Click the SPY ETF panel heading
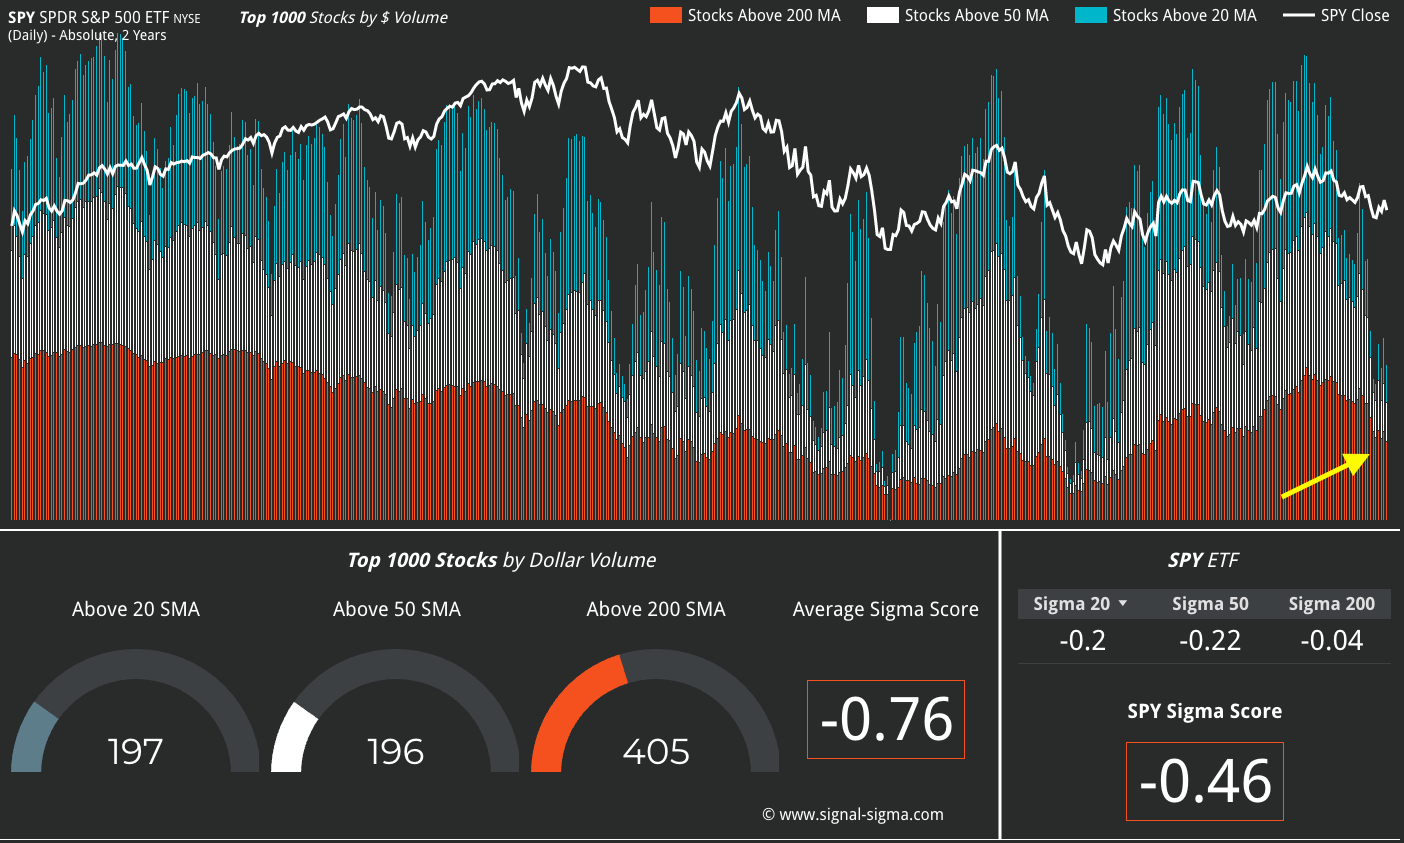 coord(1203,560)
